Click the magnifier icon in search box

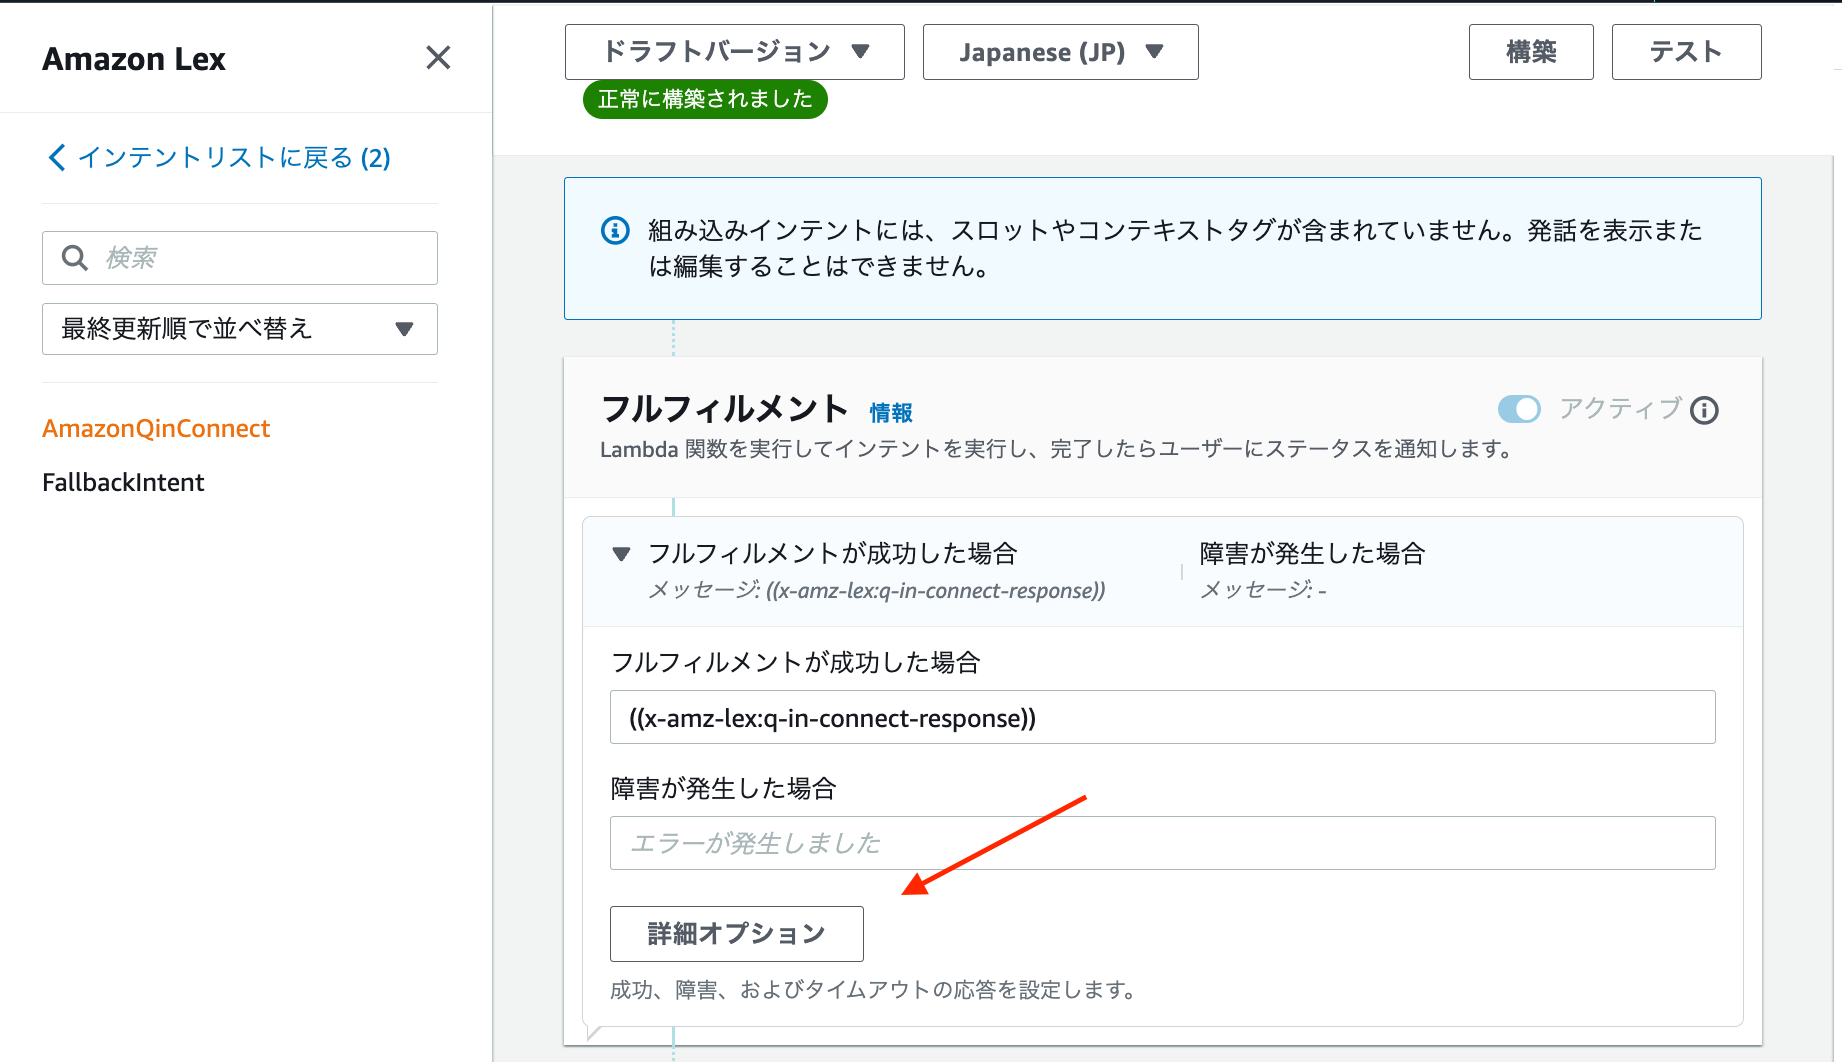click(75, 258)
